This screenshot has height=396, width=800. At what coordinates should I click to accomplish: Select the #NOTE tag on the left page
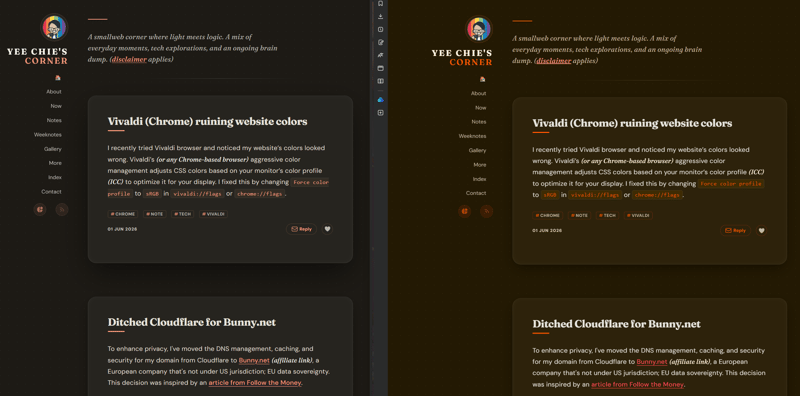[x=155, y=214]
